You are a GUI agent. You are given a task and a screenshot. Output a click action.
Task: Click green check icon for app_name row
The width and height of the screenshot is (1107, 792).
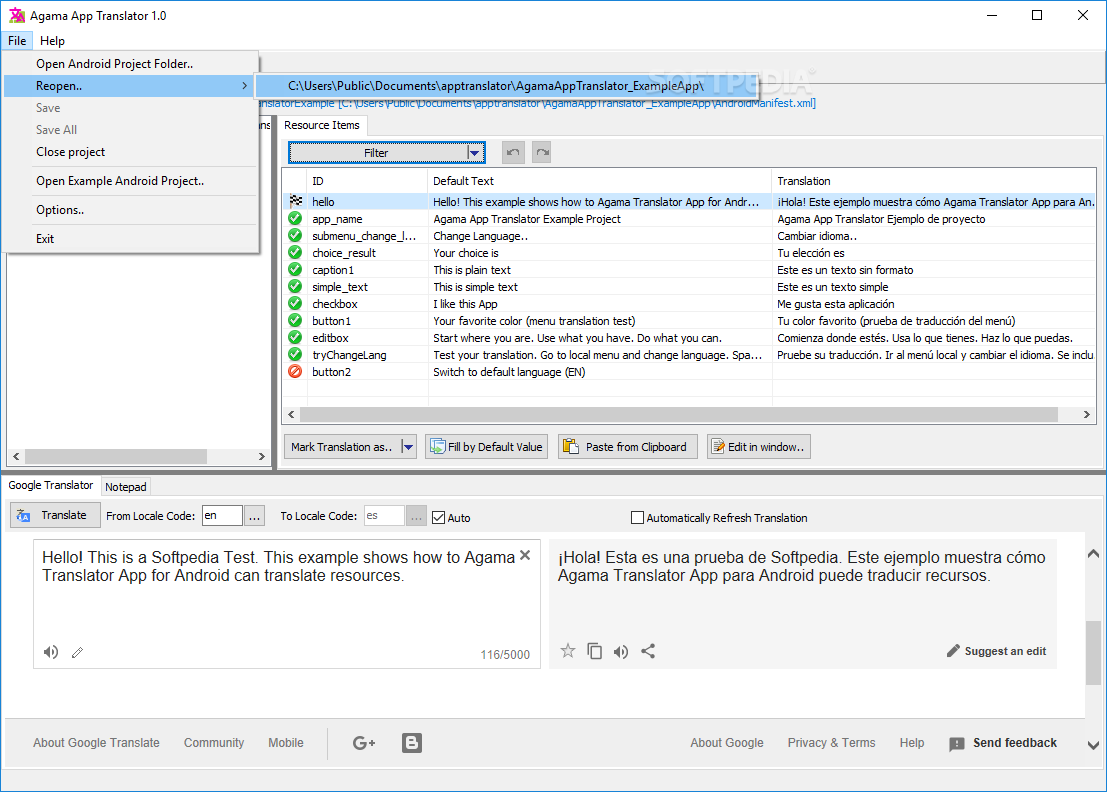(x=295, y=218)
